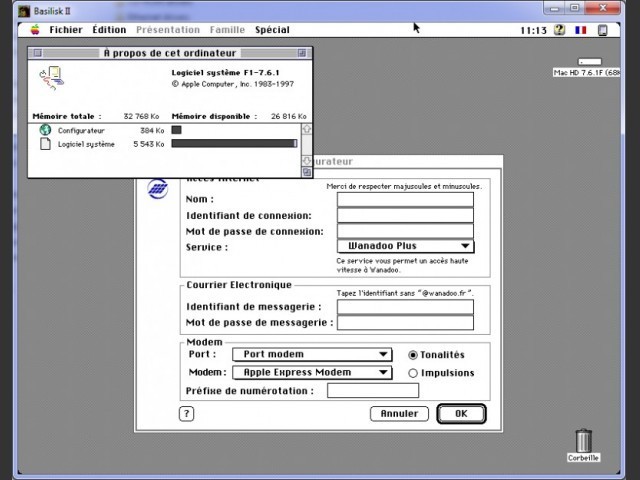Open the Apple Express Modem dropdown
The height and width of the screenshot is (480, 640).
pos(312,372)
